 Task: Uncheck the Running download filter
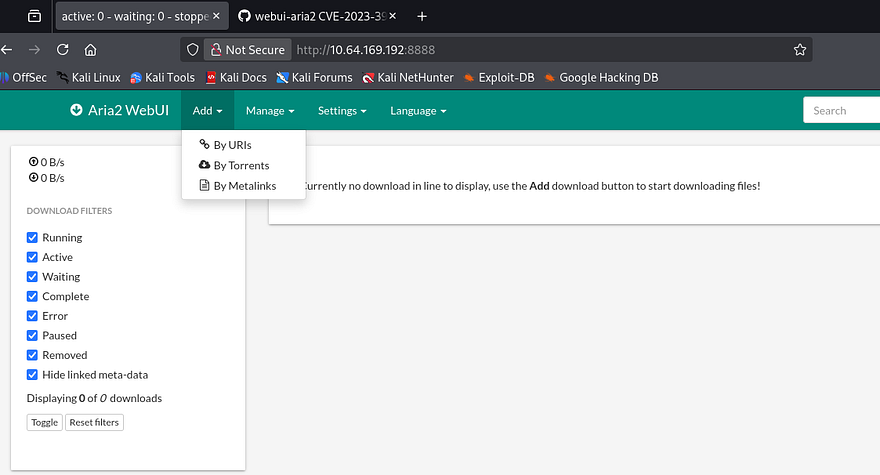[x=32, y=238]
